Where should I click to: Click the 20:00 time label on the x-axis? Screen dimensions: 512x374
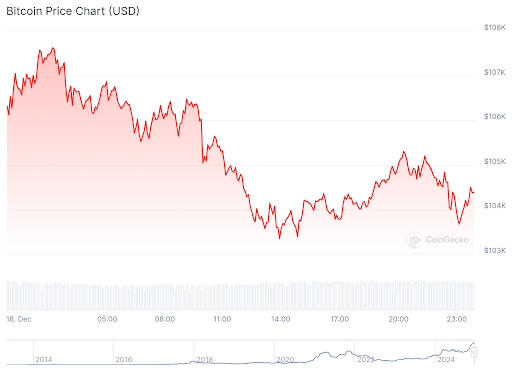[398, 319]
